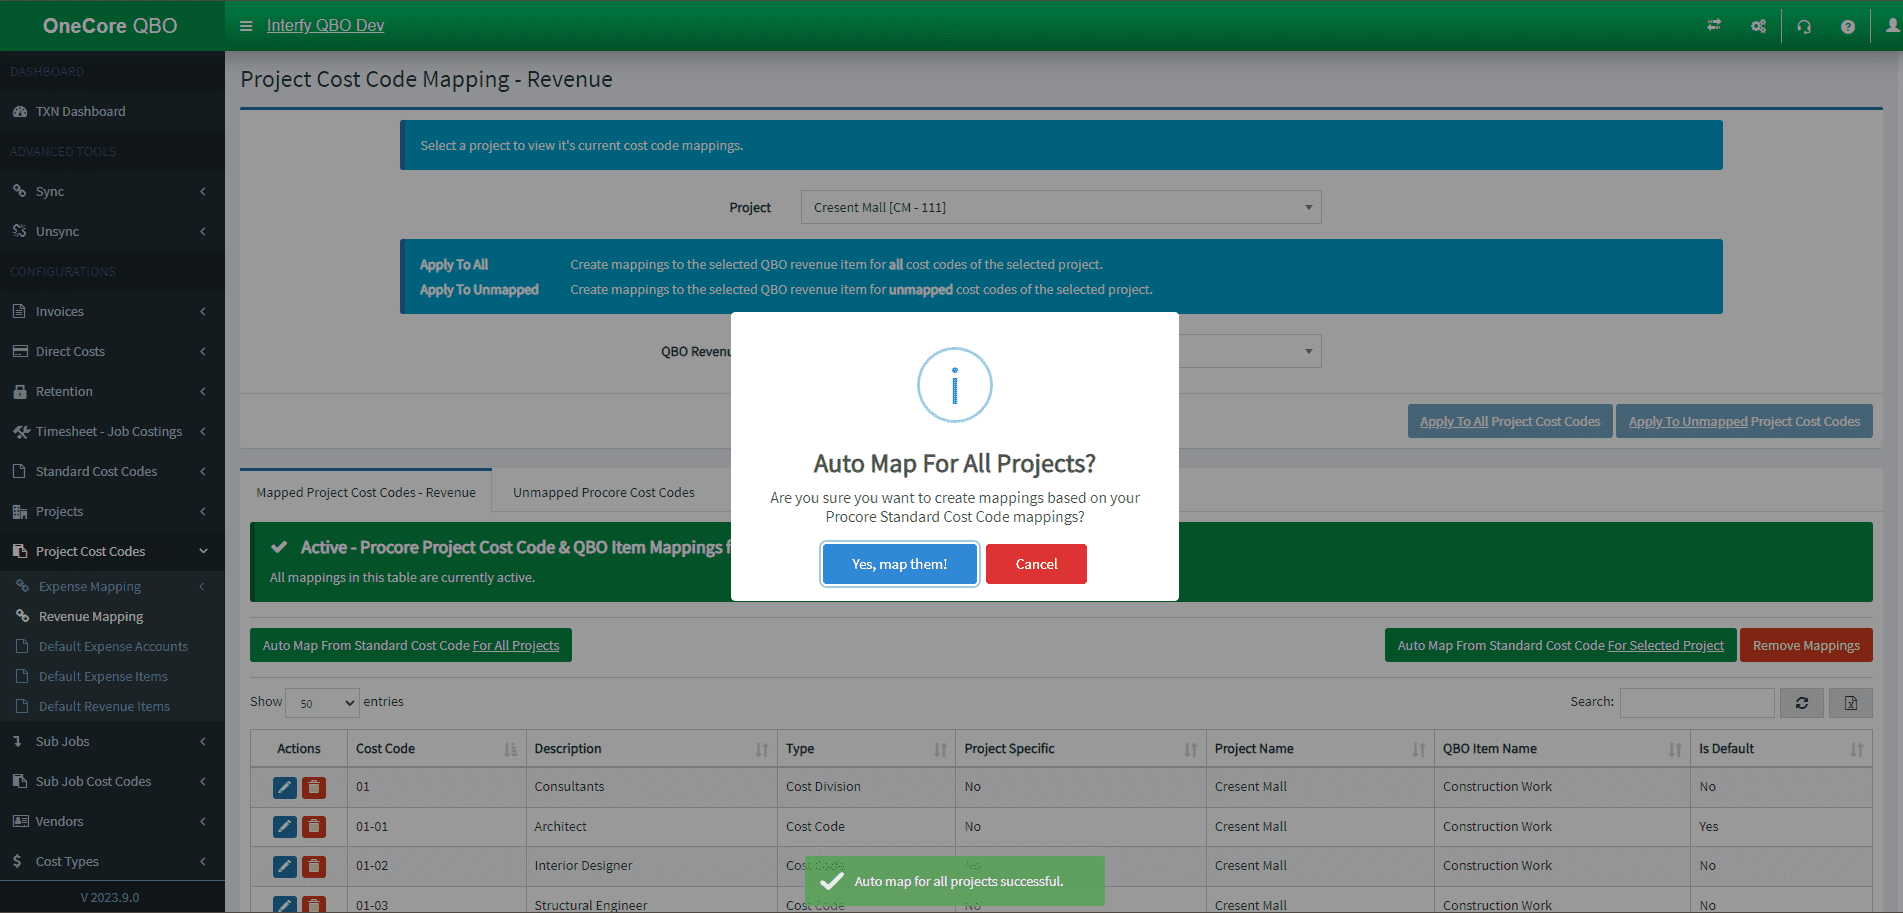Viewport: 1903px width, 913px height.
Task: Click the transfer arrows icon in the header
Action: [1714, 25]
